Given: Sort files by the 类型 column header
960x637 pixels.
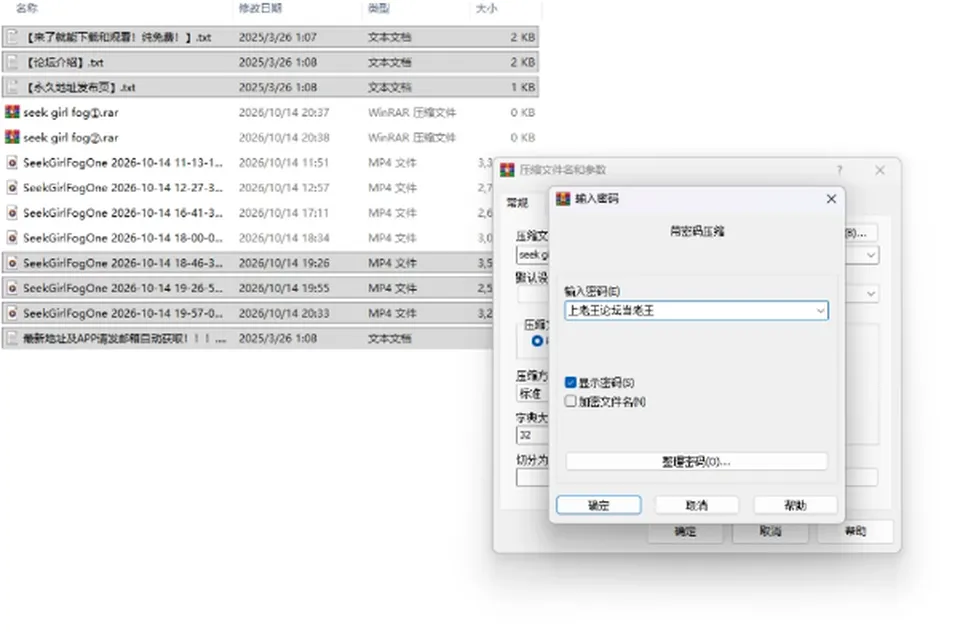Looking at the screenshot, I should [x=379, y=8].
